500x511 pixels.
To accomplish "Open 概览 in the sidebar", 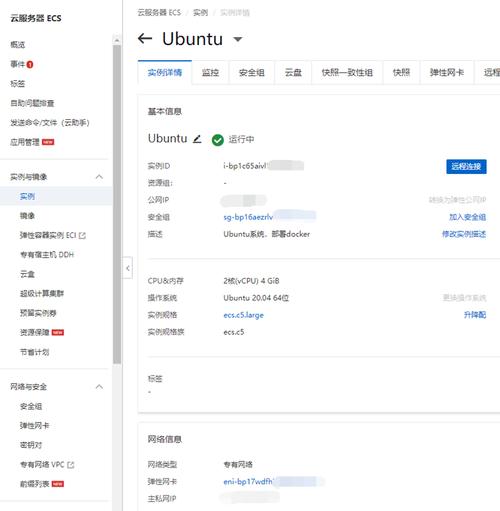I will click(x=18, y=45).
